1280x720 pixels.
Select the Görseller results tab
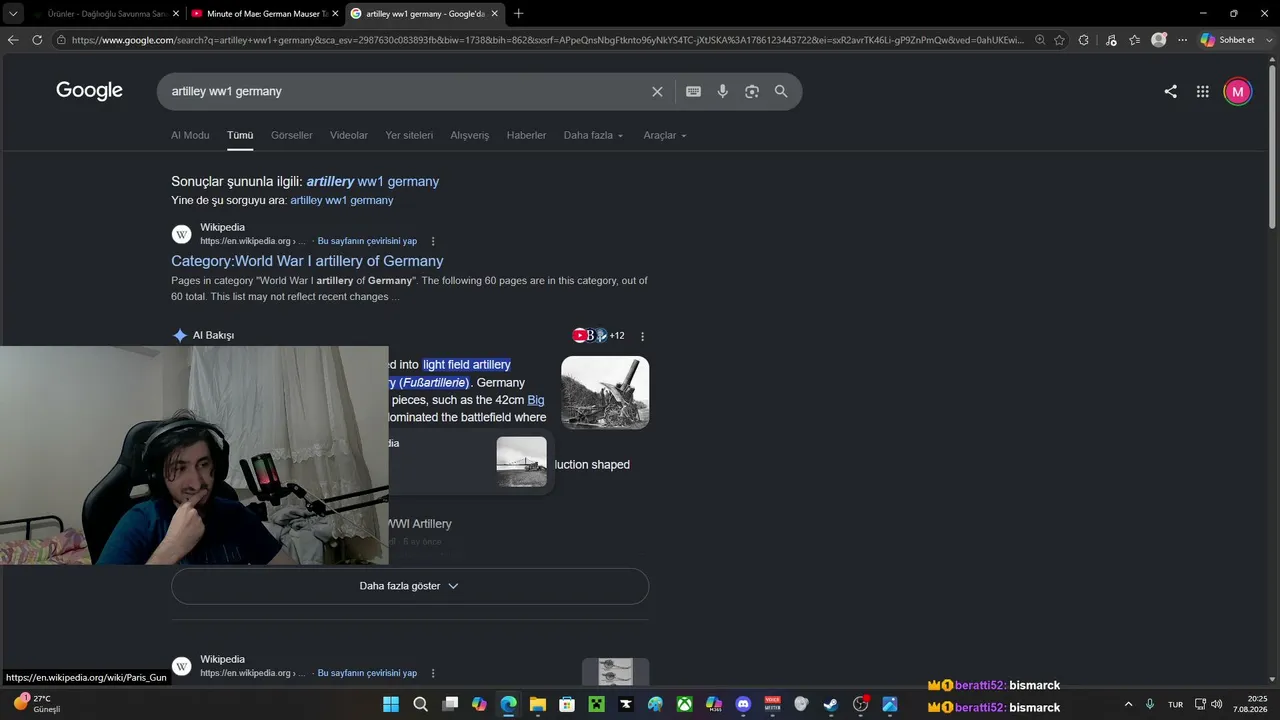(292, 135)
